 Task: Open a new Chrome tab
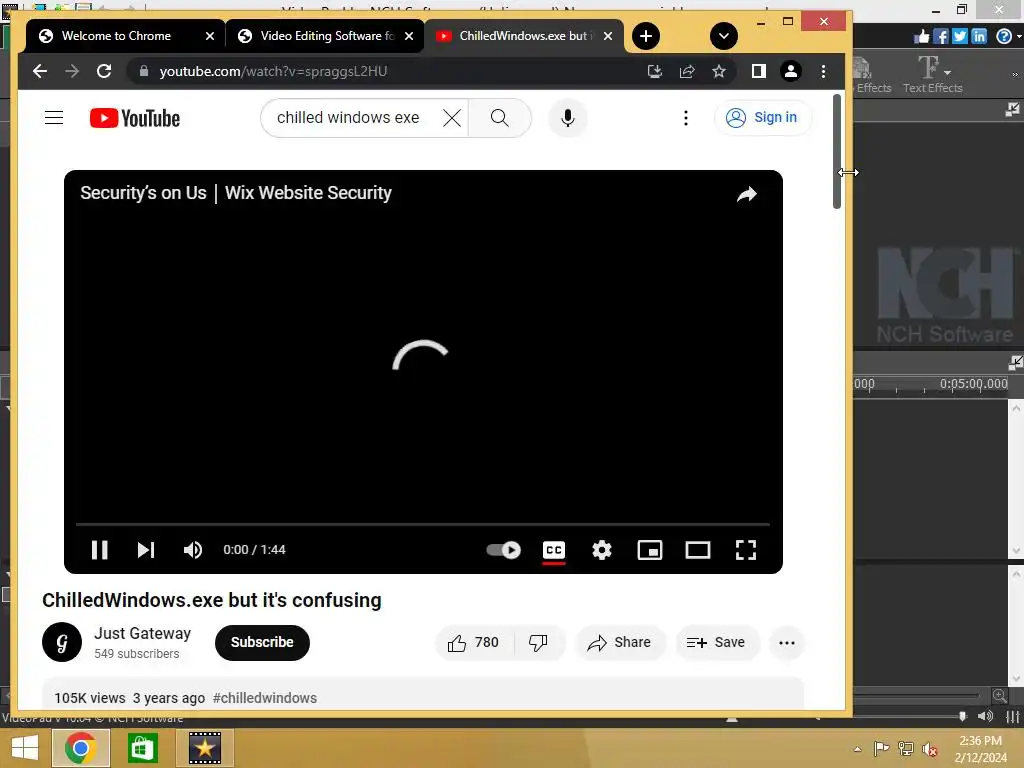tap(646, 36)
